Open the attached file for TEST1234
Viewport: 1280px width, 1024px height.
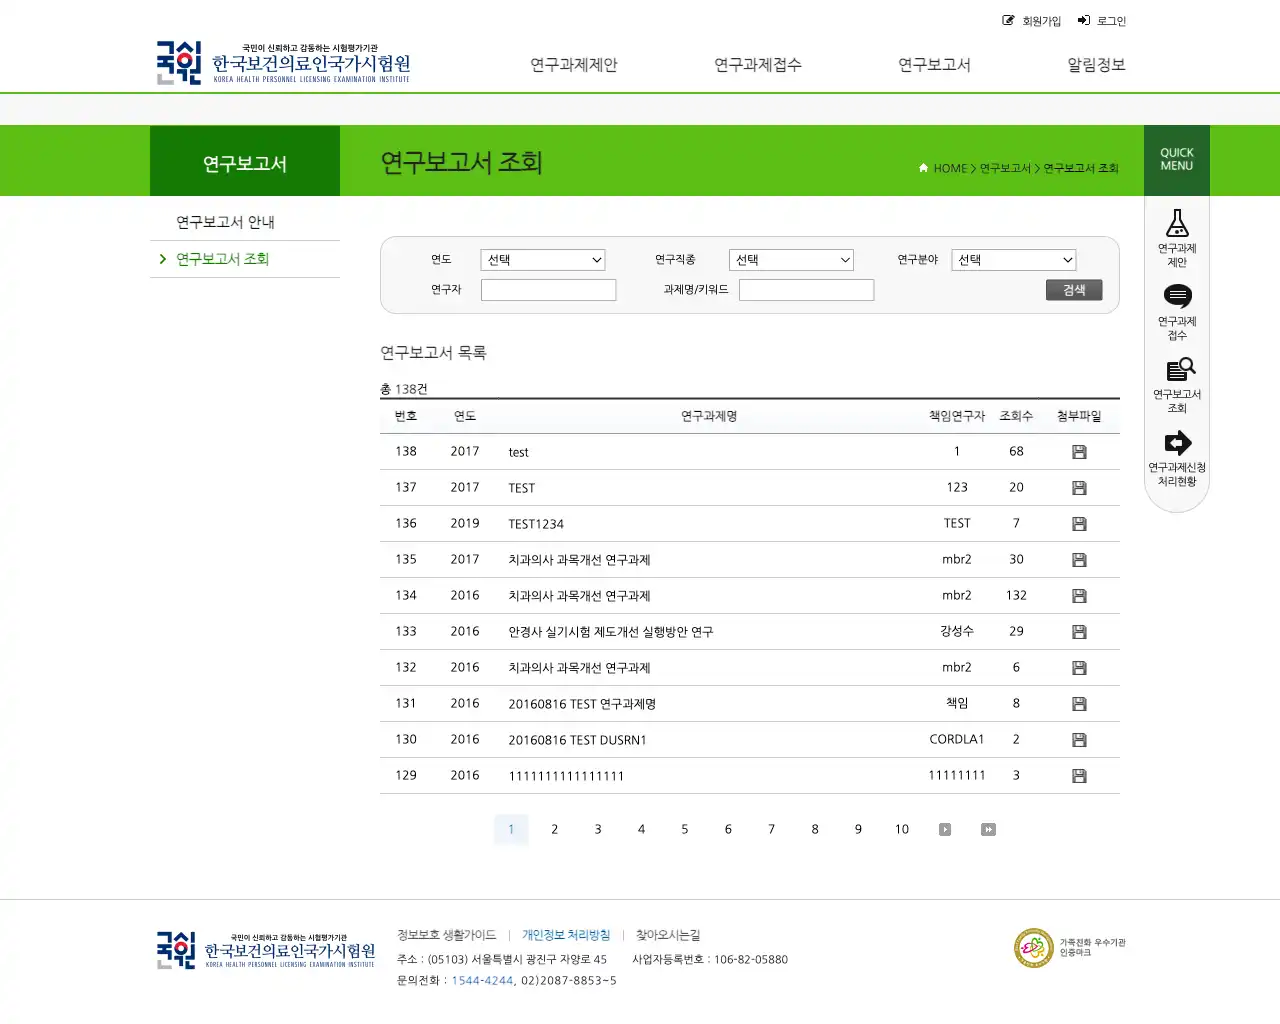(x=1079, y=524)
